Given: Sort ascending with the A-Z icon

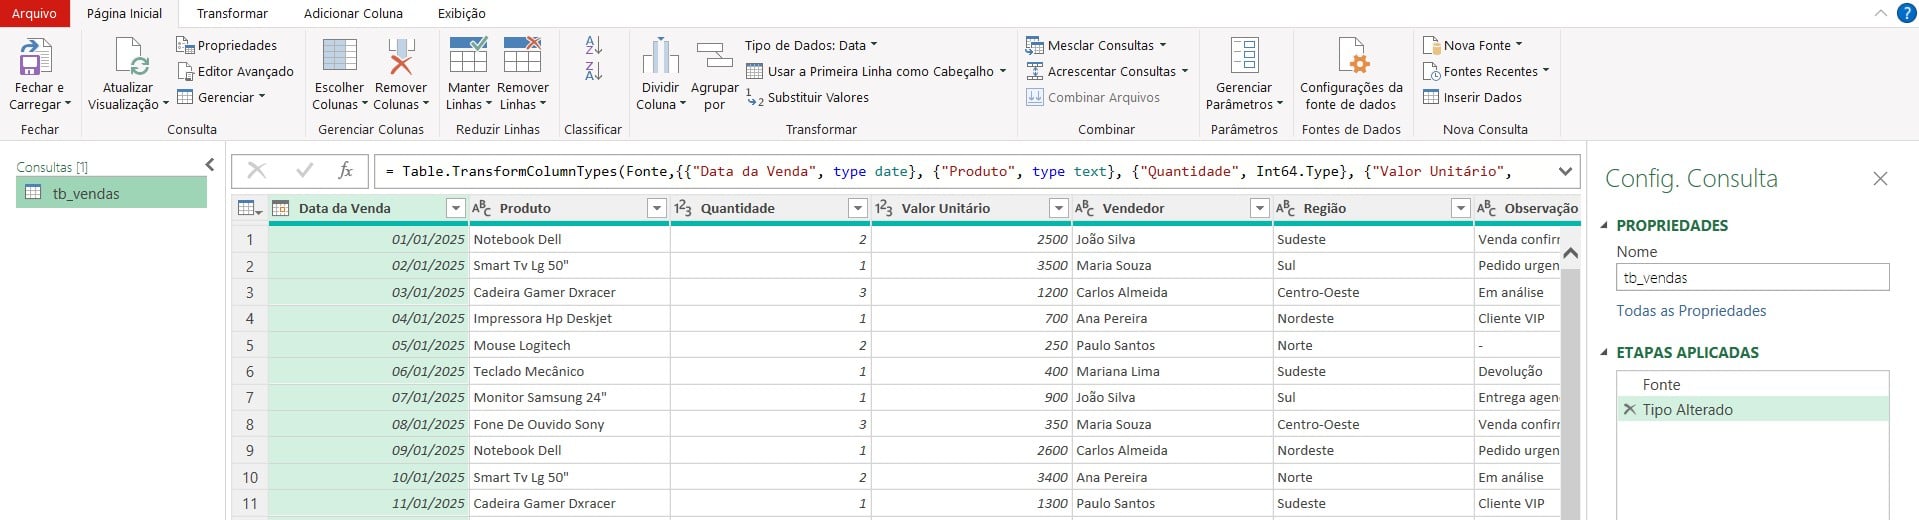Looking at the screenshot, I should [x=594, y=45].
